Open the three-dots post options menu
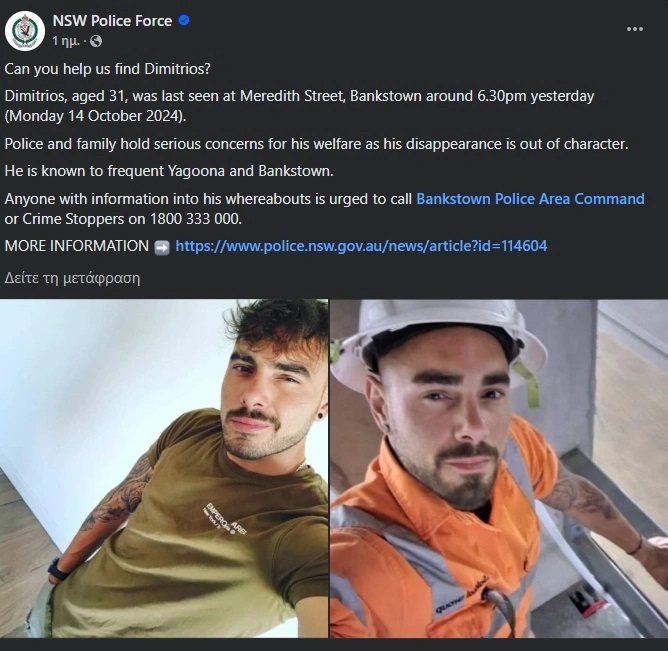The width and height of the screenshot is (668, 651). pos(635,29)
